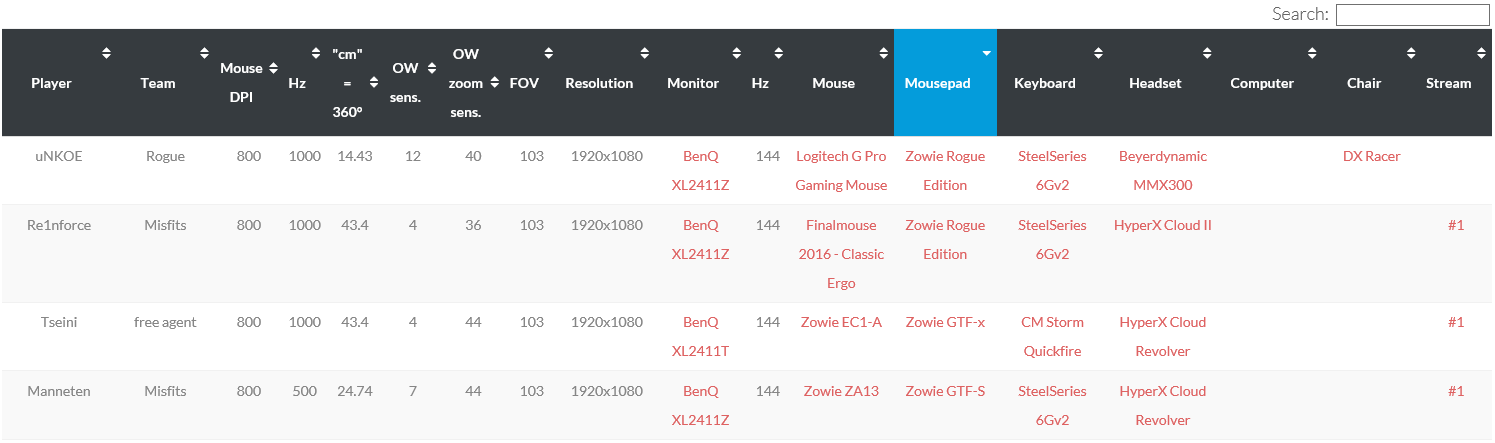Select player name Tseini

point(59,322)
